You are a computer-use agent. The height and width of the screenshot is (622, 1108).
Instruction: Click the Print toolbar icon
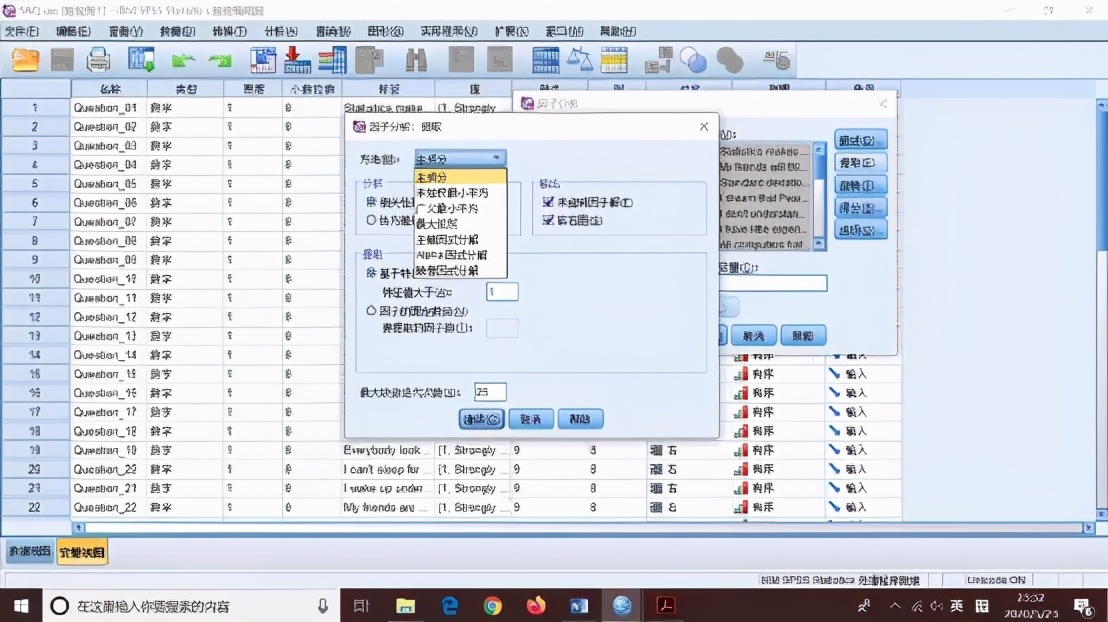tap(97, 61)
